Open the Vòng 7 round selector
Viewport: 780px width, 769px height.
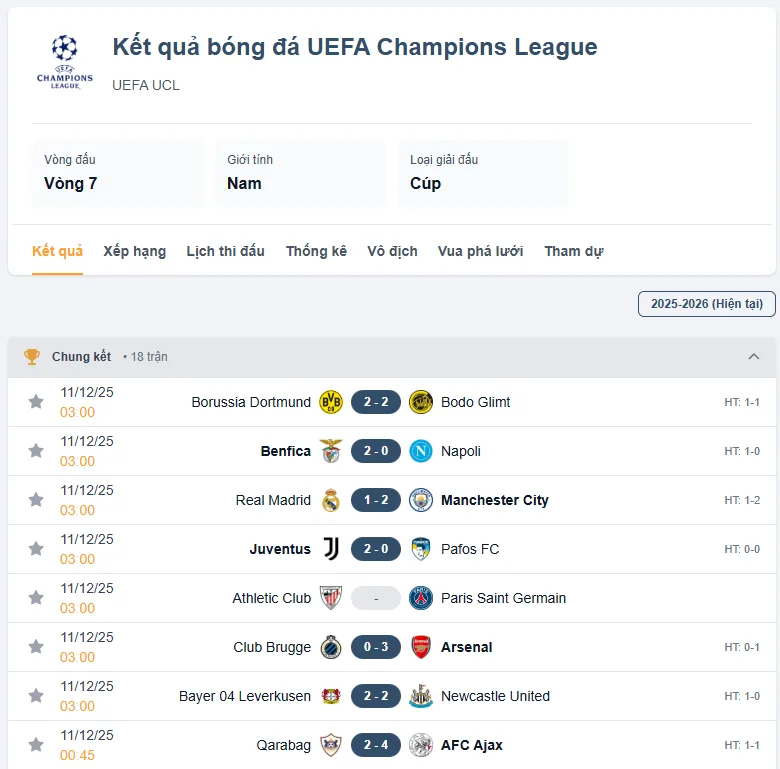pyautogui.click(x=117, y=173)
